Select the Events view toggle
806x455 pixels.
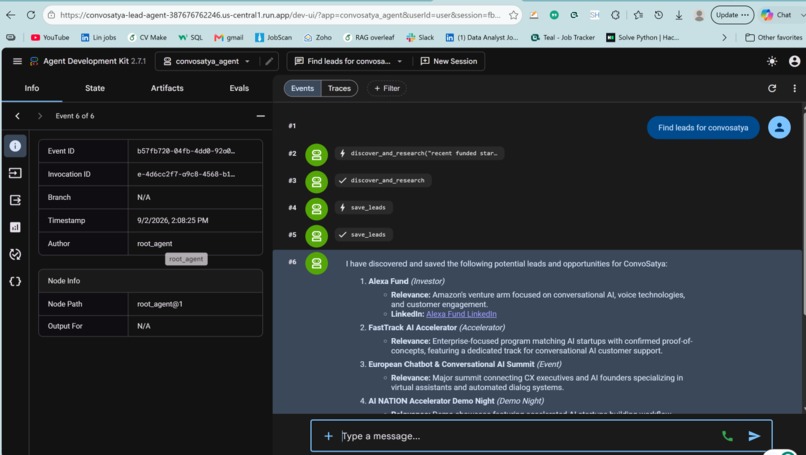click(x=302, y=88)
